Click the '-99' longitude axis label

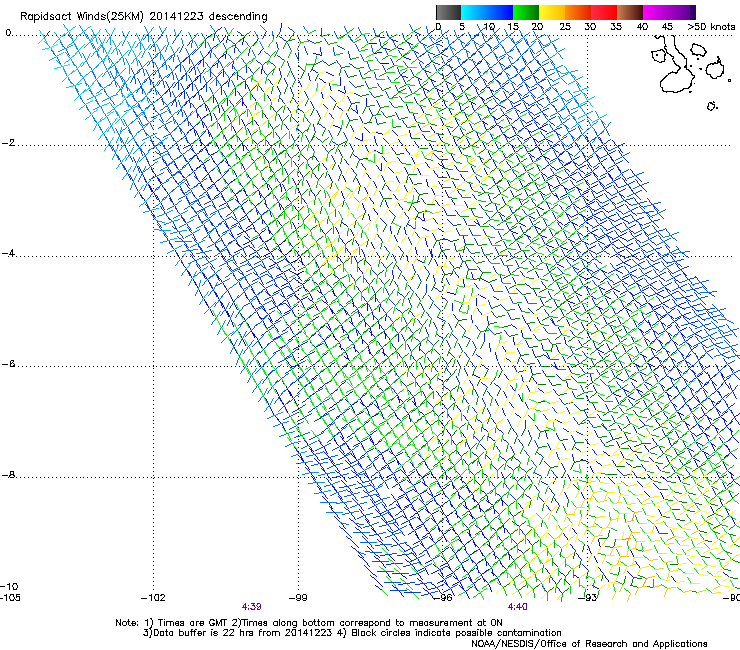[x=298, y=598]
